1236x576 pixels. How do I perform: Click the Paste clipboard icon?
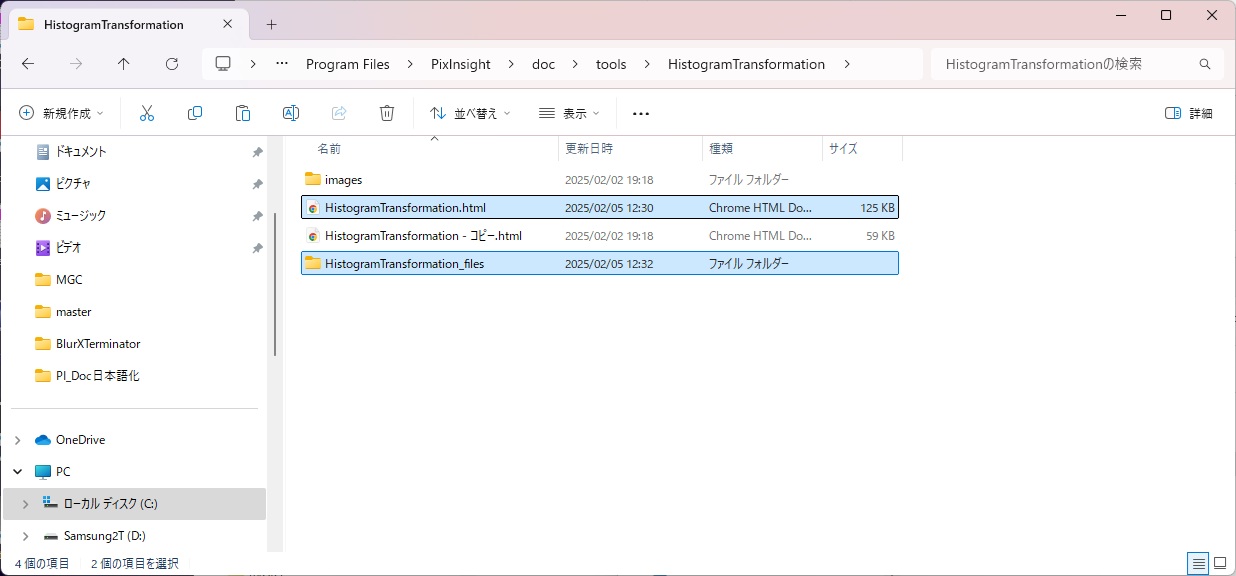pyautogui.click(x=243, y=113)
